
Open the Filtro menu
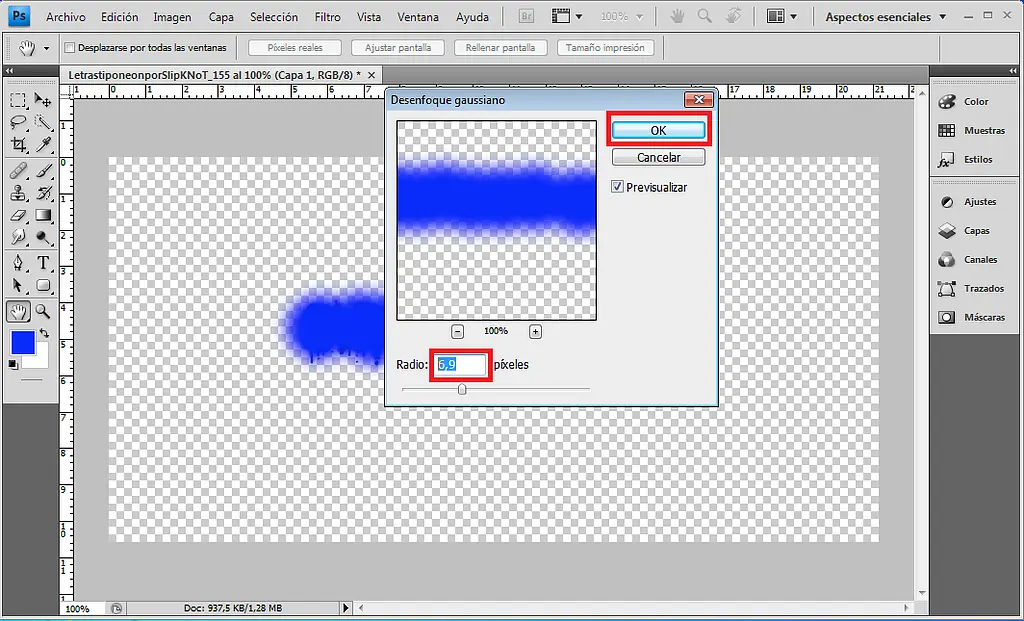[327, 16]
